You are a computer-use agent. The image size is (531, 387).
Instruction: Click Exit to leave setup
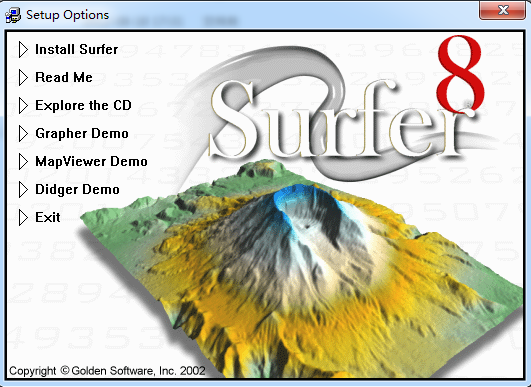click(x=48, y=217)
